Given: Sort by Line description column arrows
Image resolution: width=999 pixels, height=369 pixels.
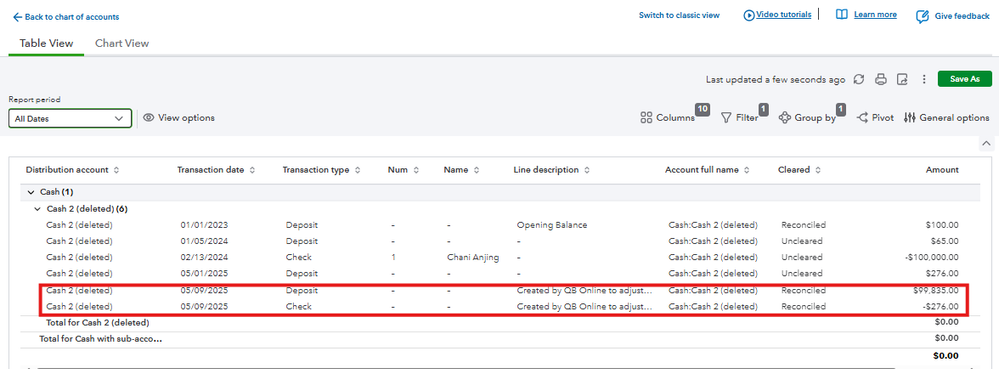Looking at the screenshot, I should point(587,170).
